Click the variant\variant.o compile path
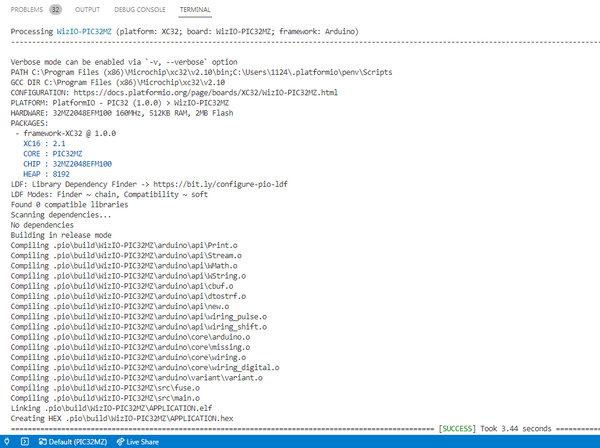The image size is (600, 448). [158, 378]
